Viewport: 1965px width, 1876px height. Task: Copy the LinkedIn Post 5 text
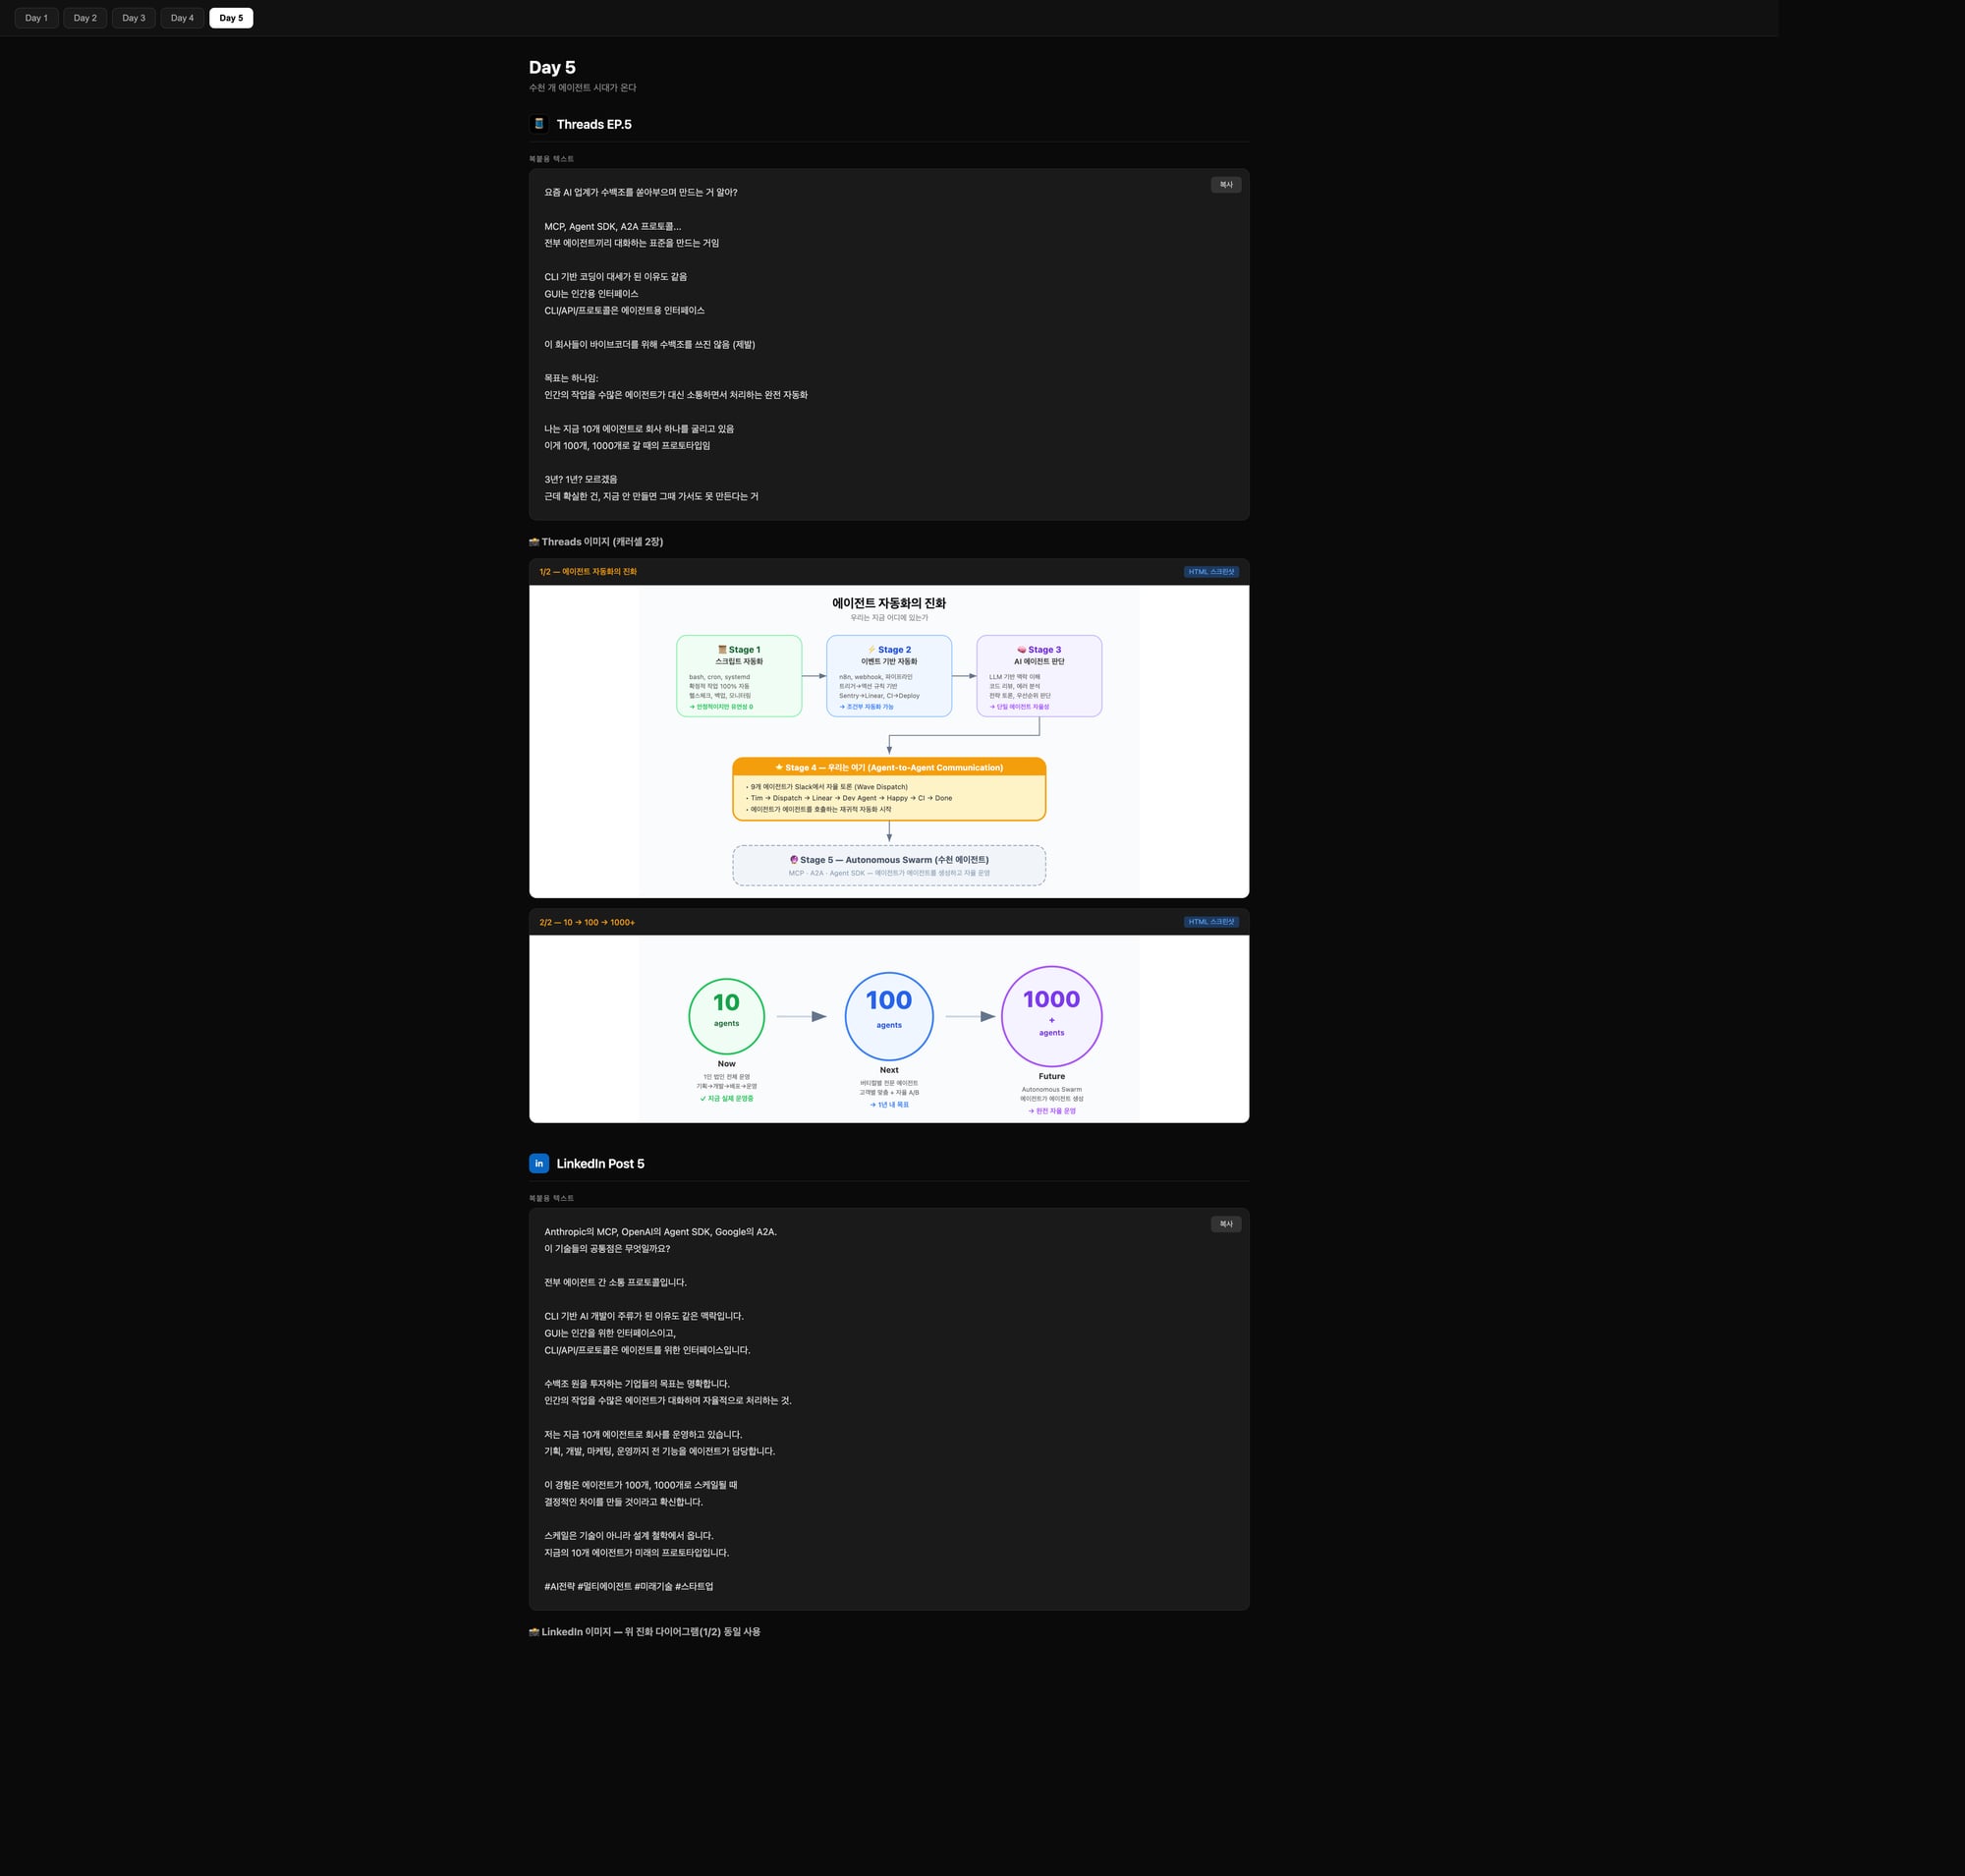[x=1225, y=1224]
